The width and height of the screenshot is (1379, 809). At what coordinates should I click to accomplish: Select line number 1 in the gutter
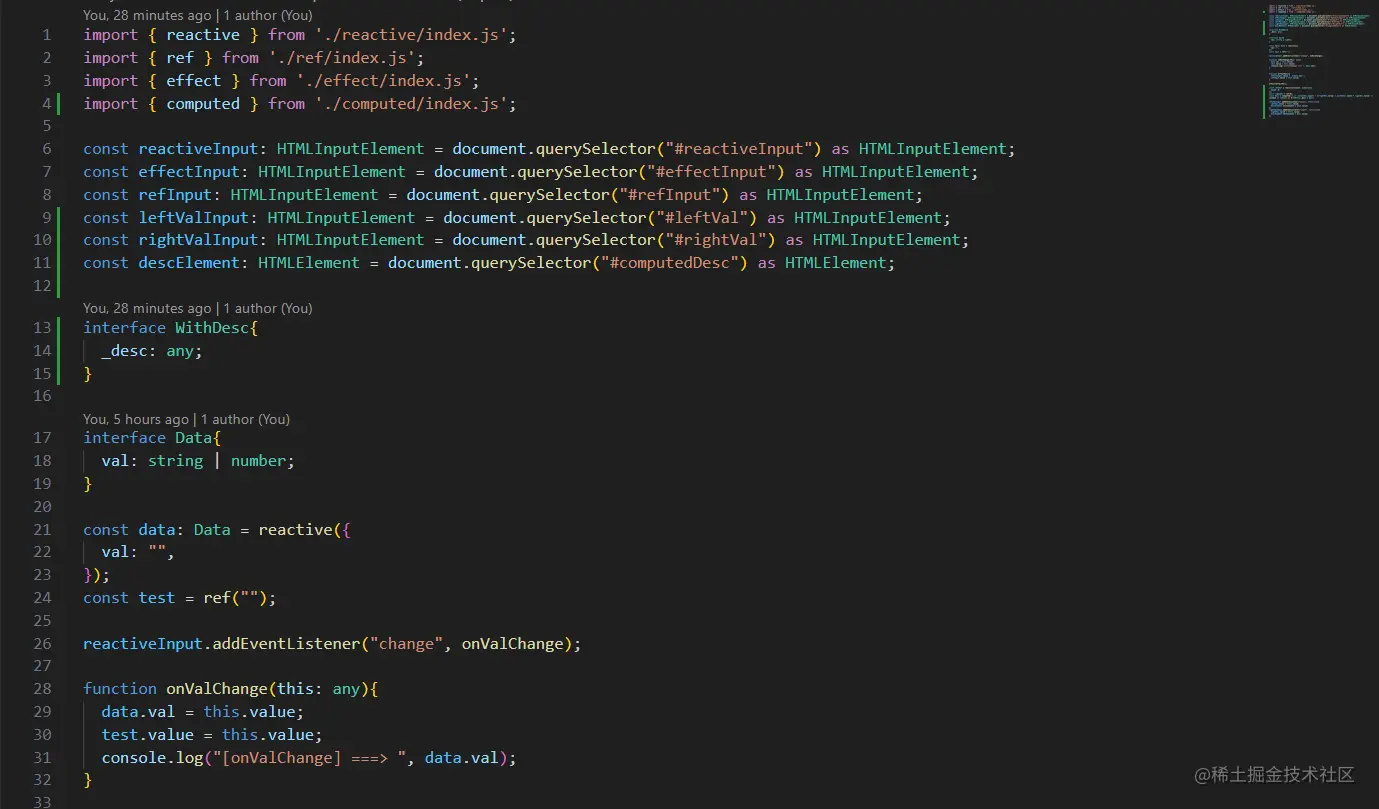point(46,35)
